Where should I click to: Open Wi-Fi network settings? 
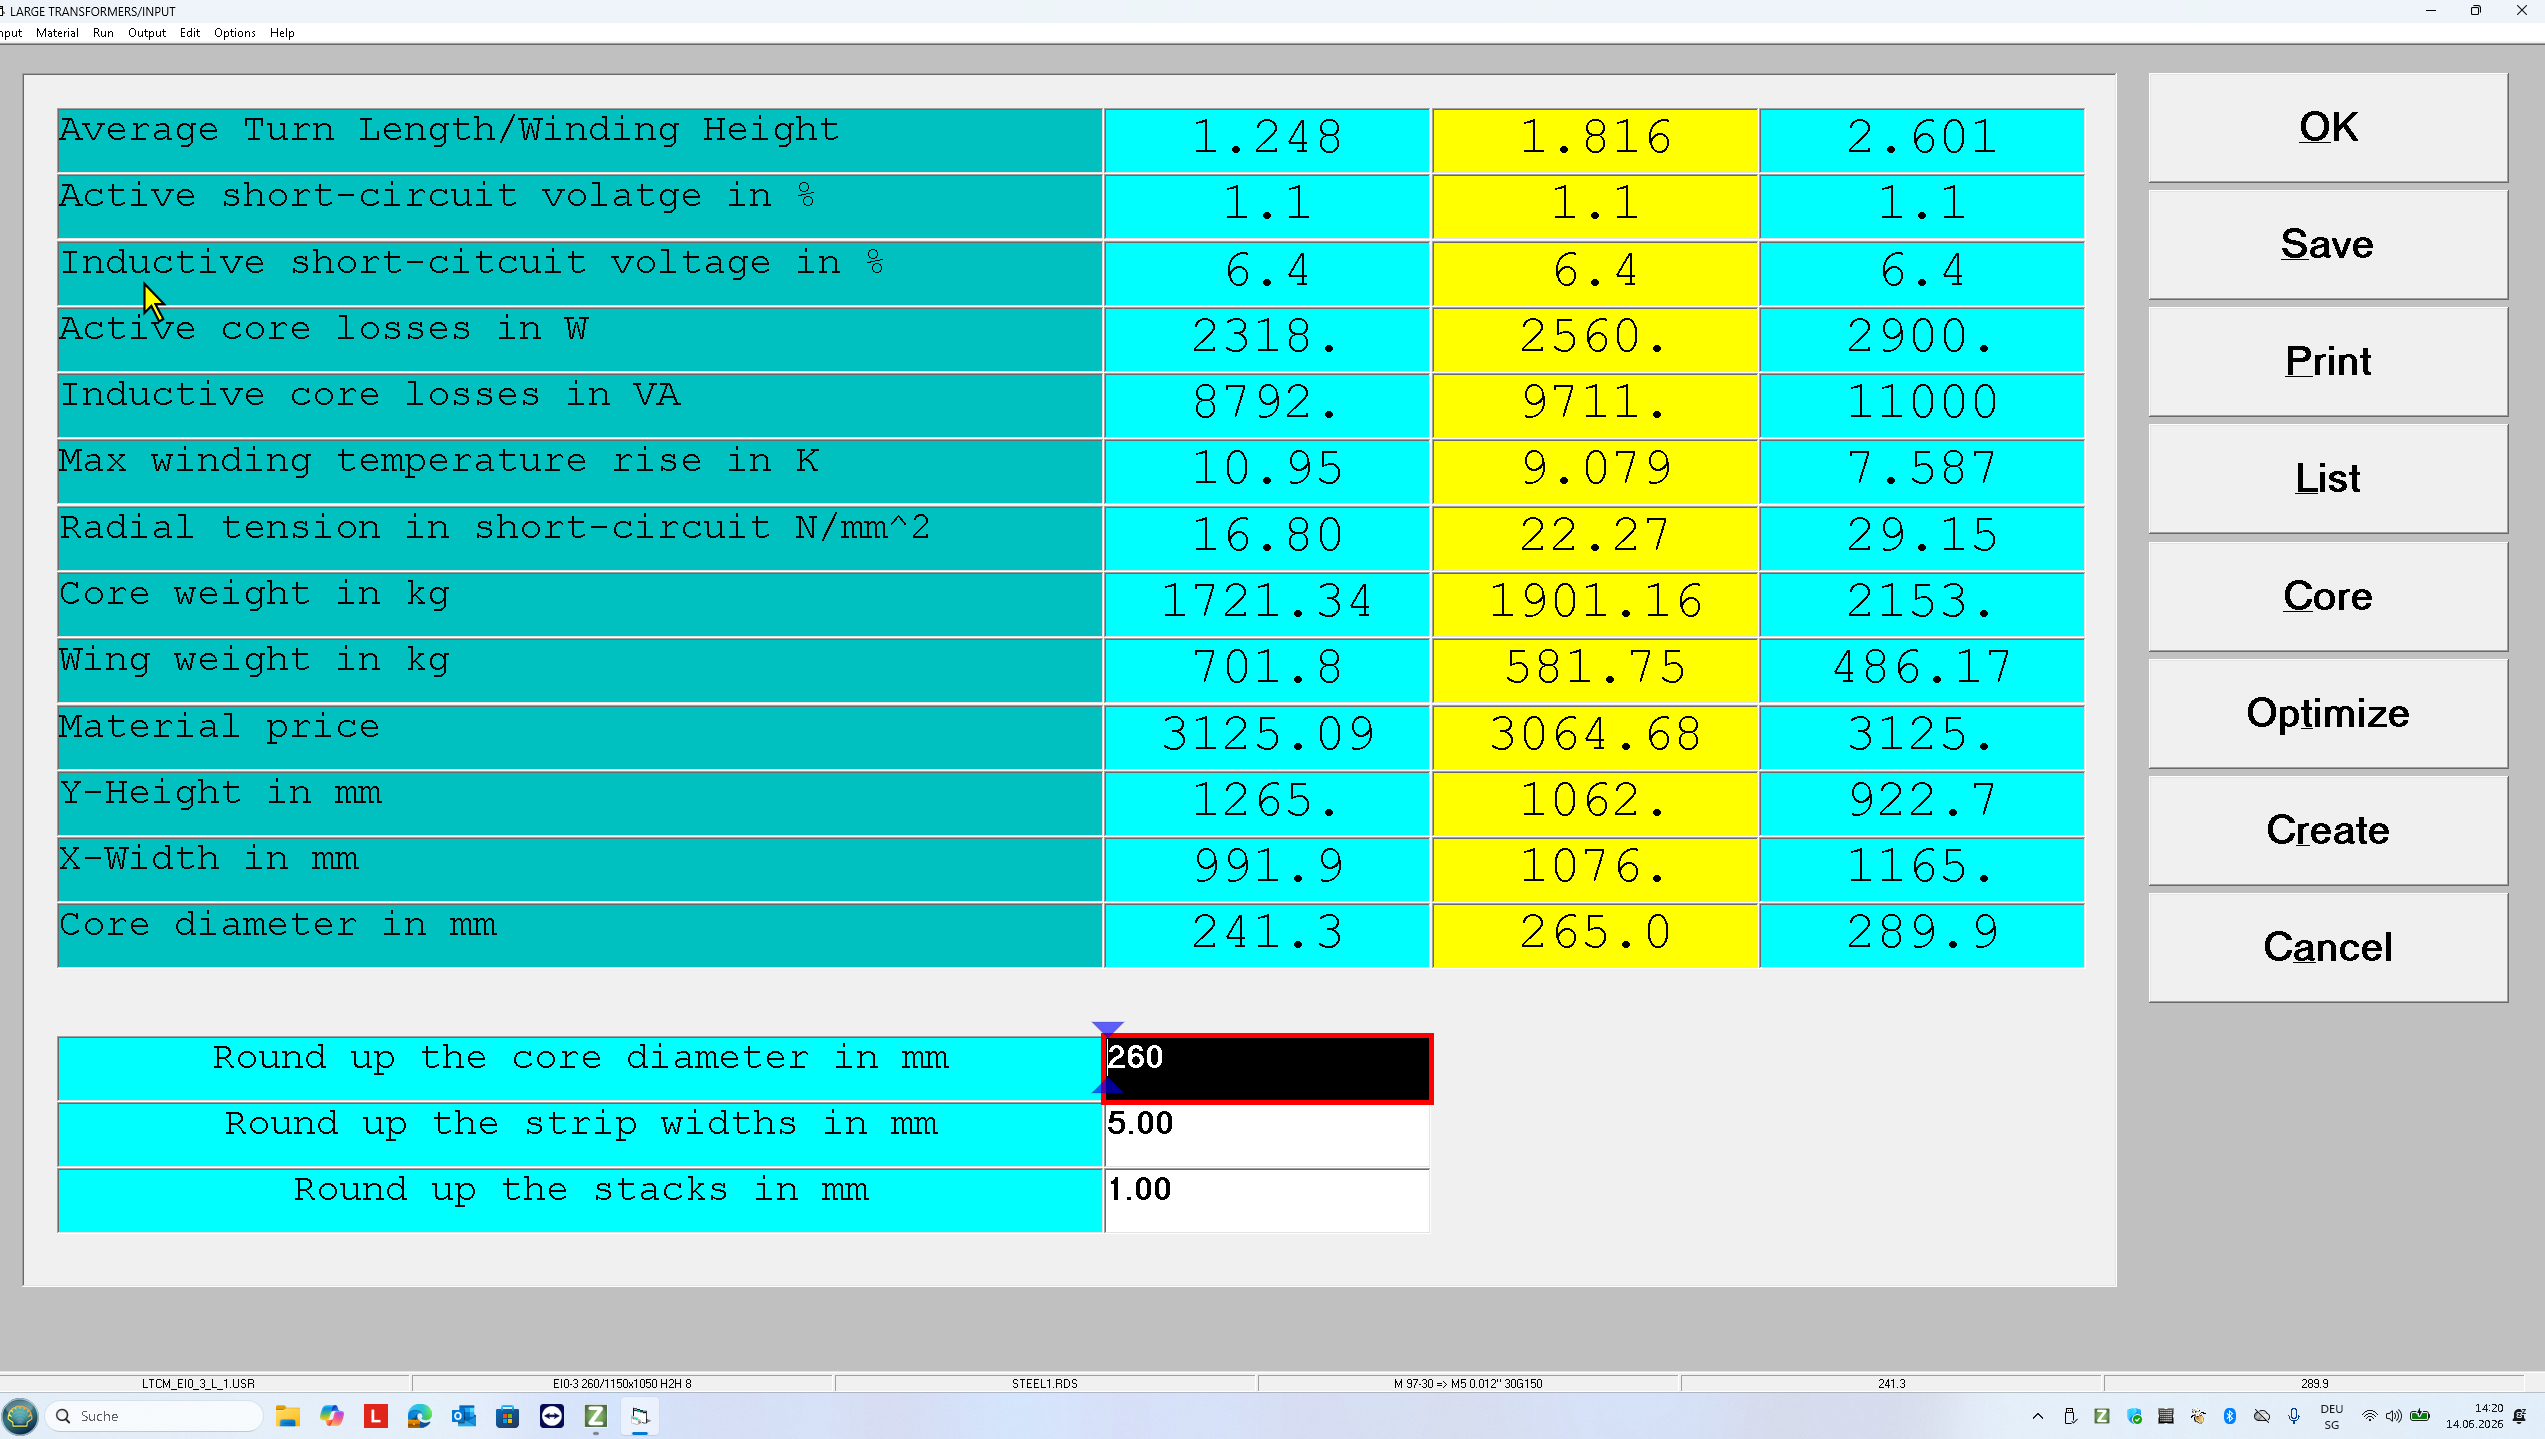(2370, 1416)
